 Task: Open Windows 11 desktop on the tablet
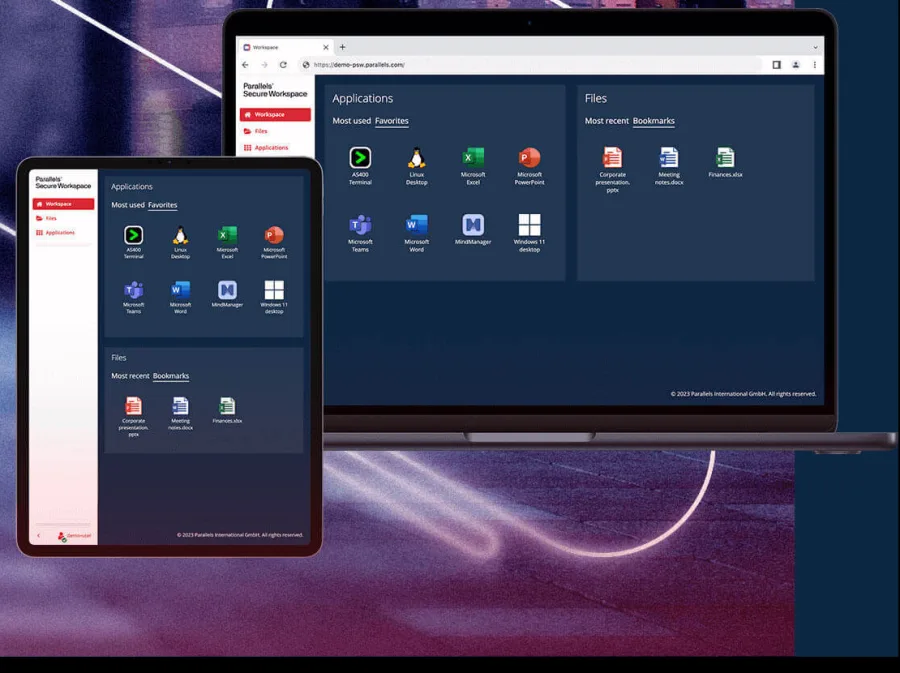[x=274, y=297]
